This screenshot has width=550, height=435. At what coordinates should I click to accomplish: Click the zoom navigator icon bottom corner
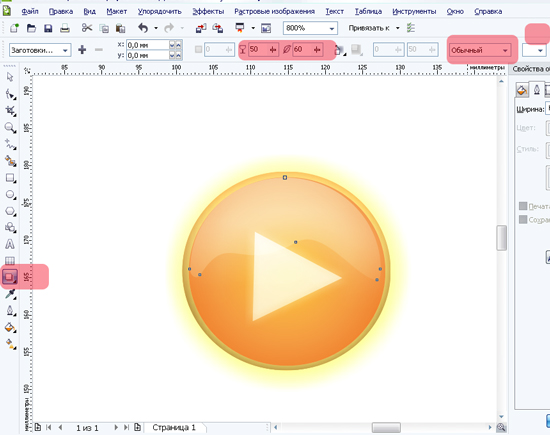click(501, 427)
